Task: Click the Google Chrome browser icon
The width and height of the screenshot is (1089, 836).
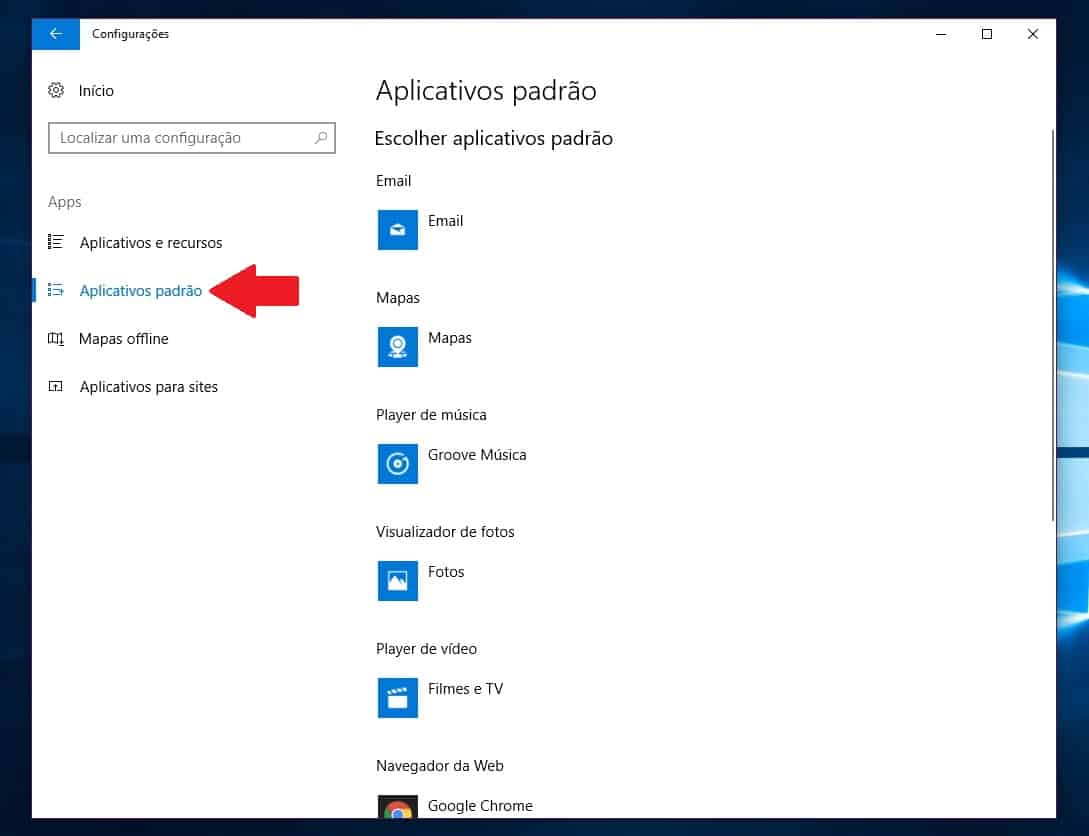Action: [x=398, y=807]
